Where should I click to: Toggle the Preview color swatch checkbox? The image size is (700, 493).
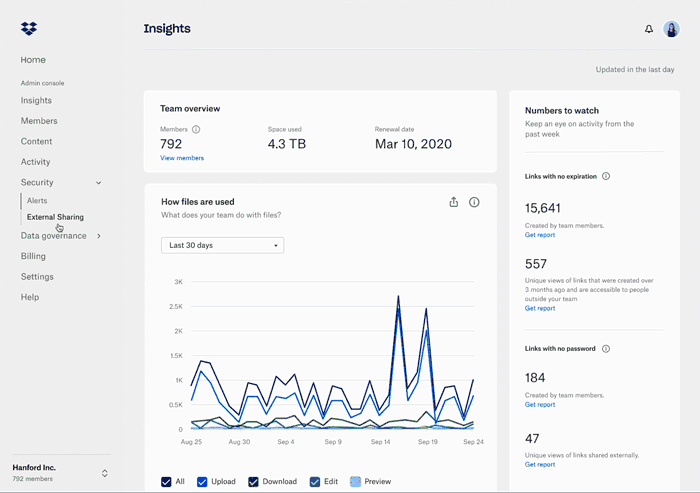pyautogui.click(x=355, y=482)
